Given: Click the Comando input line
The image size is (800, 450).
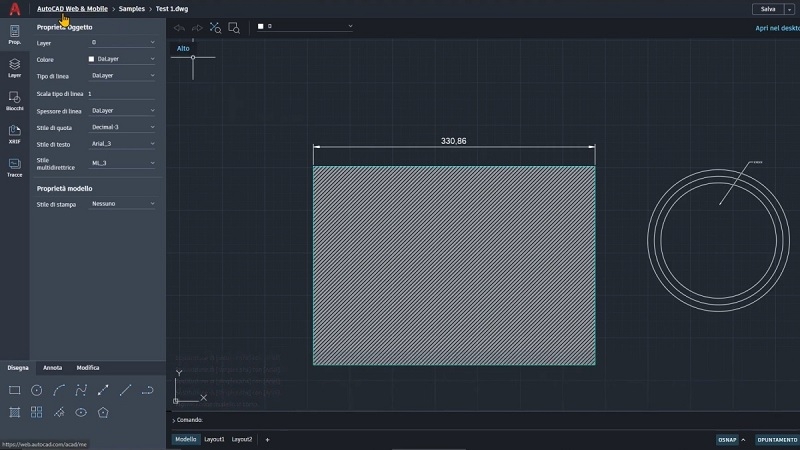Looking at the screenshot, I should (x=485, y=420).
